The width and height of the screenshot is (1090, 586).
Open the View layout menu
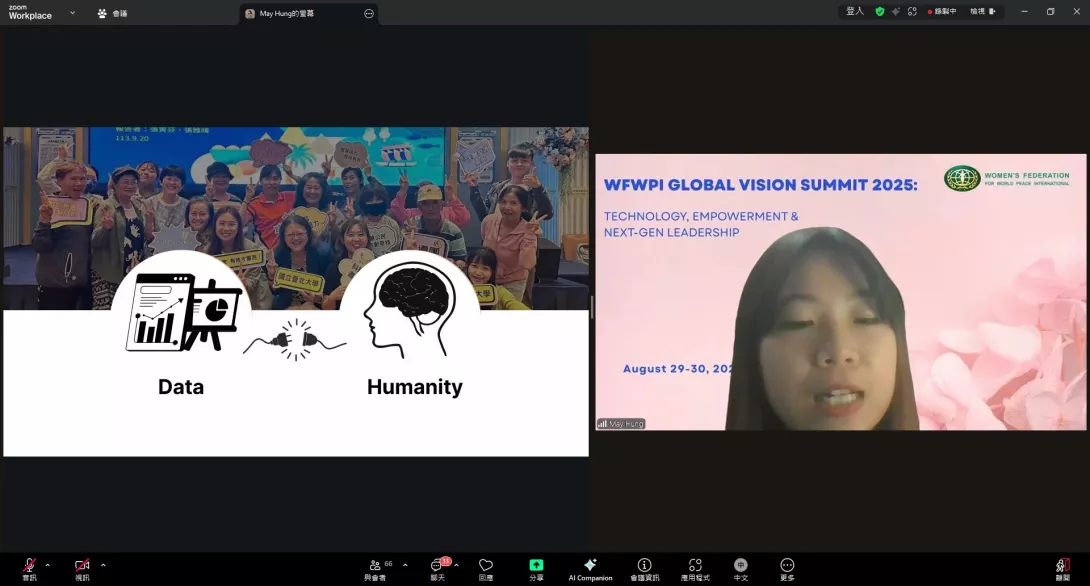(983, 11)
